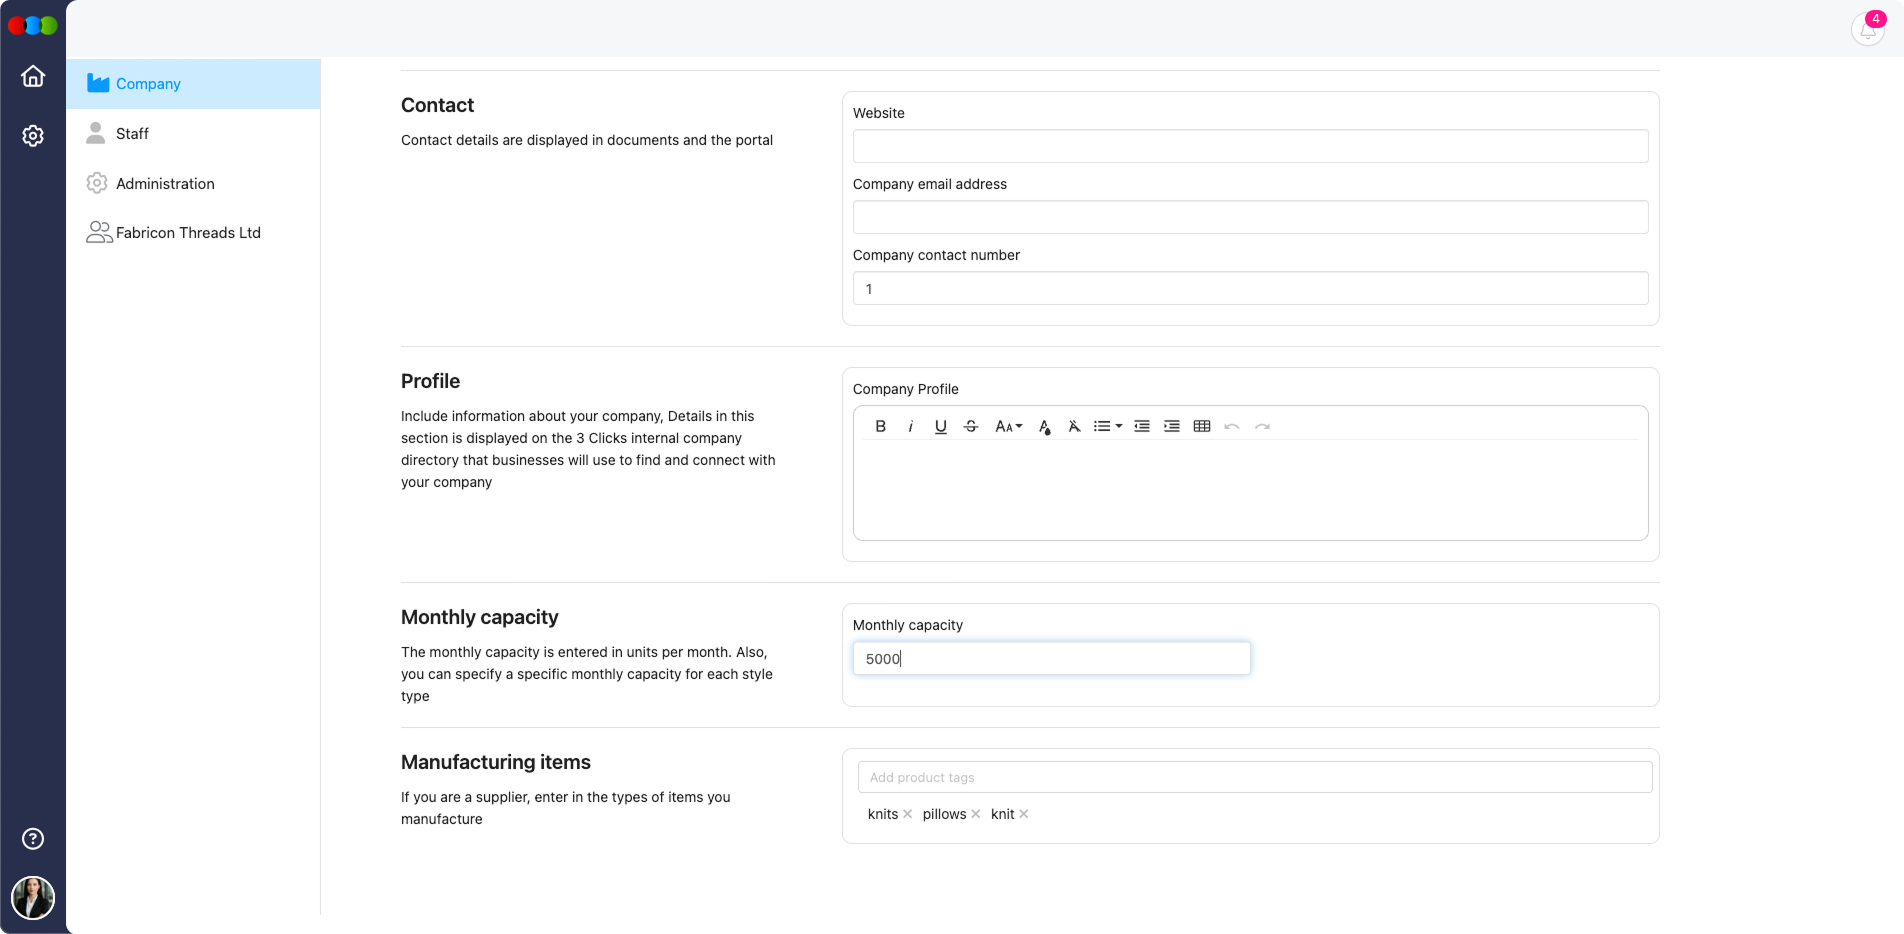Insert a table in the Company Profile

pyautogui.click(x=1201, y=426)
